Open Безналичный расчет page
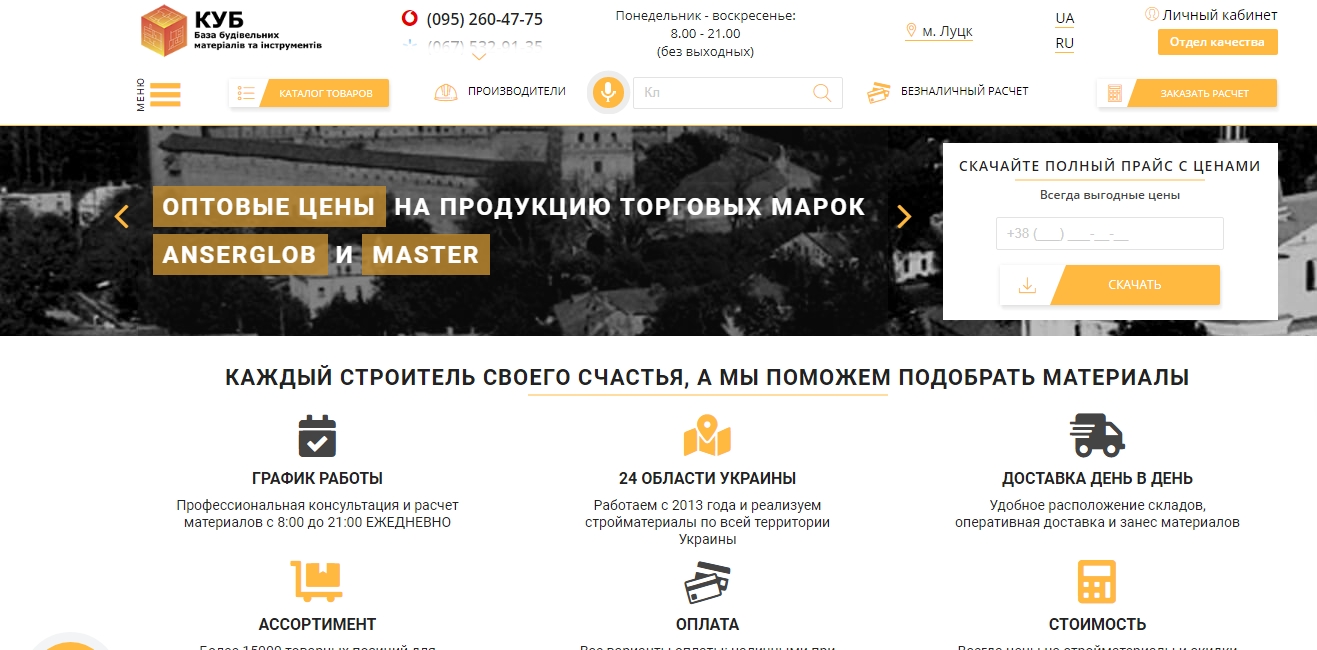The height and width of the screenshot is (650, 1317). 965,91
